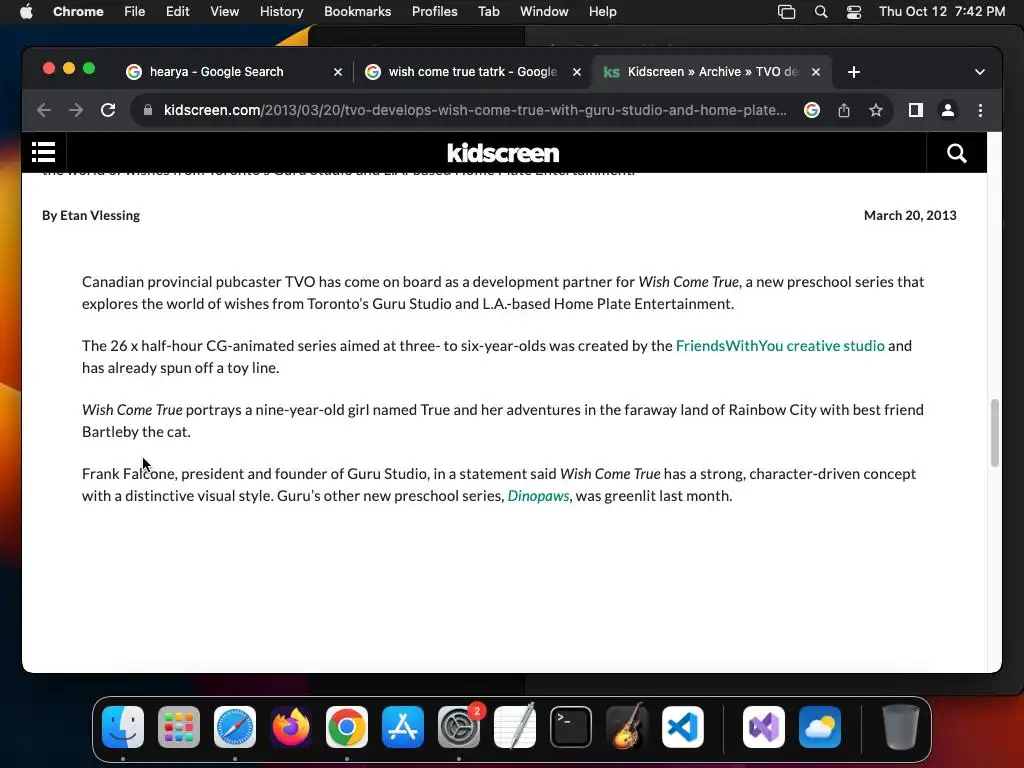The width and height of the screenshot is (1024, 768).
Task: Open the Kidscreen hamburger menu
Action: pos(44,153)
